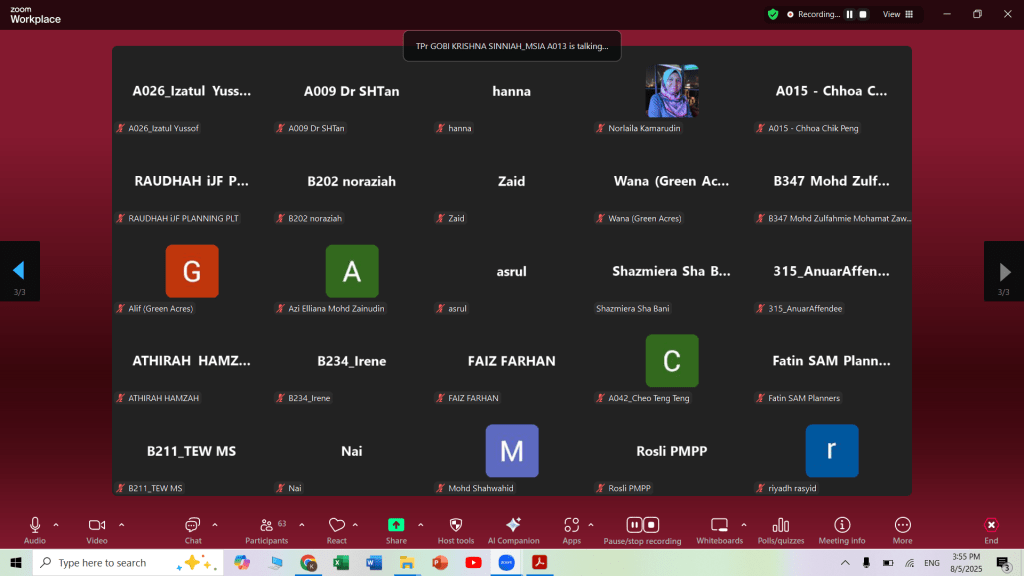Go to previous gallery page arrow
Image resolution: width=1024 pixels, height=576 pixels.
point(19,271)
